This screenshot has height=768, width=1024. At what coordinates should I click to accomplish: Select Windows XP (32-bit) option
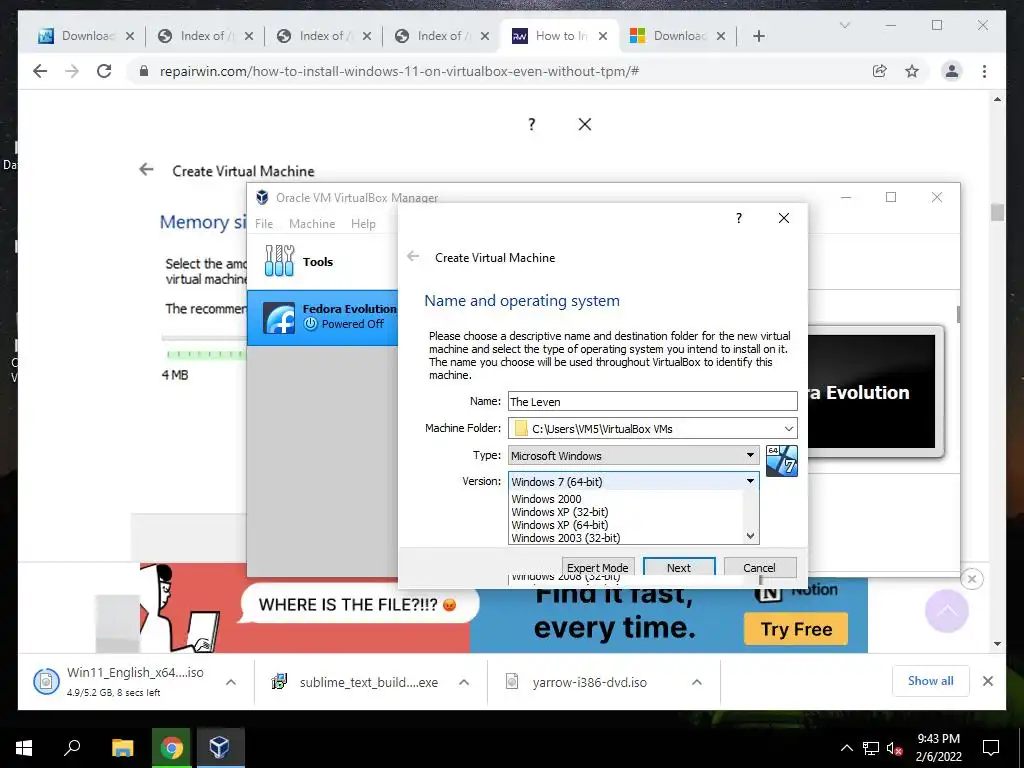560,512
